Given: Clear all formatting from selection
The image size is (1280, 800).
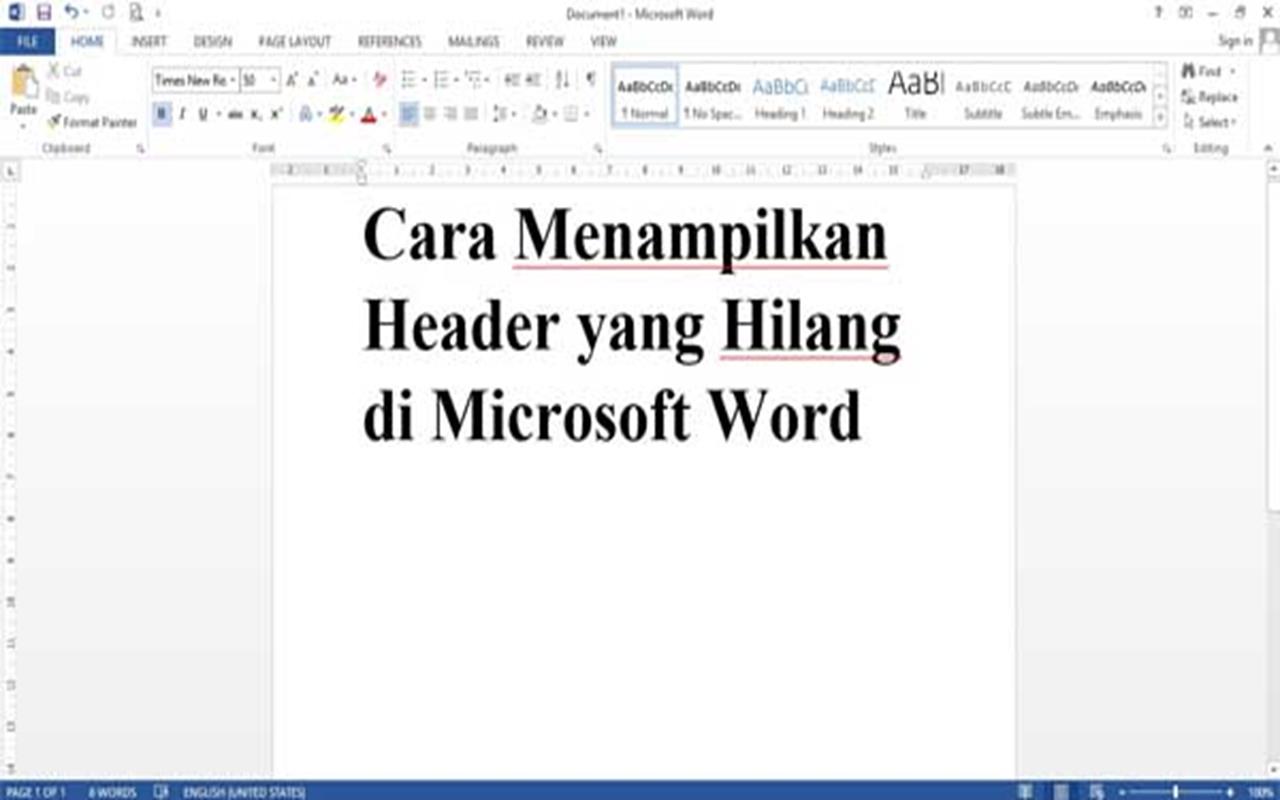Looking at the screenshot, I should pyautogui.click(x=379, y=80).
